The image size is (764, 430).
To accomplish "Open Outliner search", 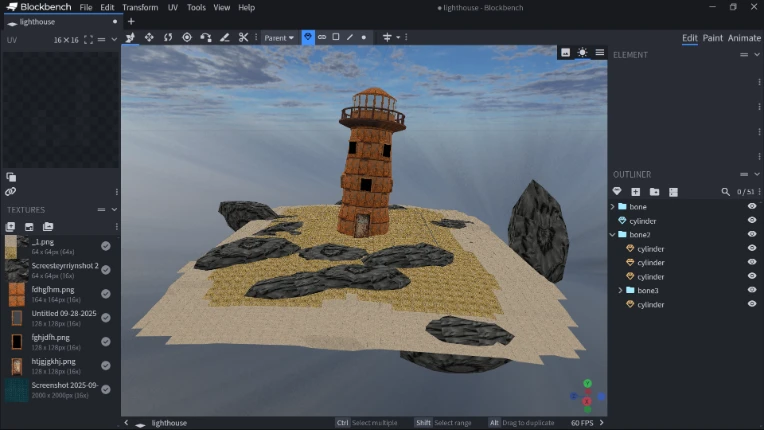I will coord(726,192).
